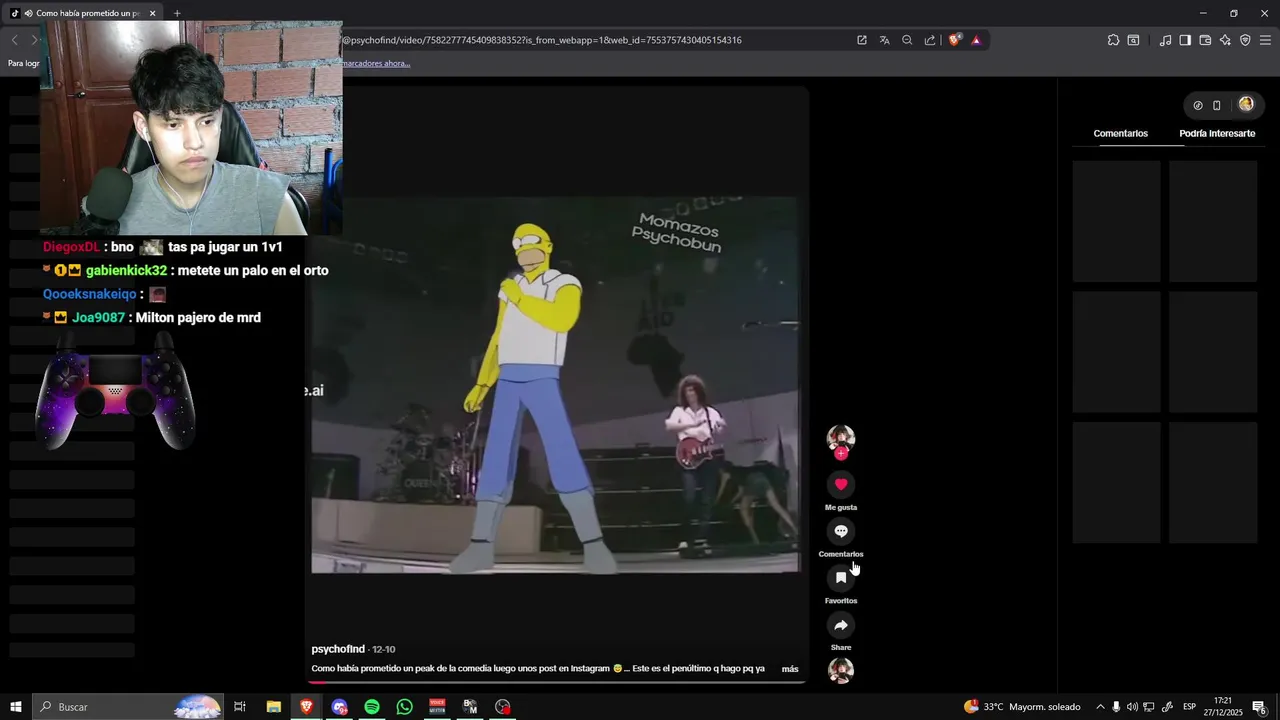
Task: Open the TikTok profile avatar menu
Action: click(x=1246, y=104)
